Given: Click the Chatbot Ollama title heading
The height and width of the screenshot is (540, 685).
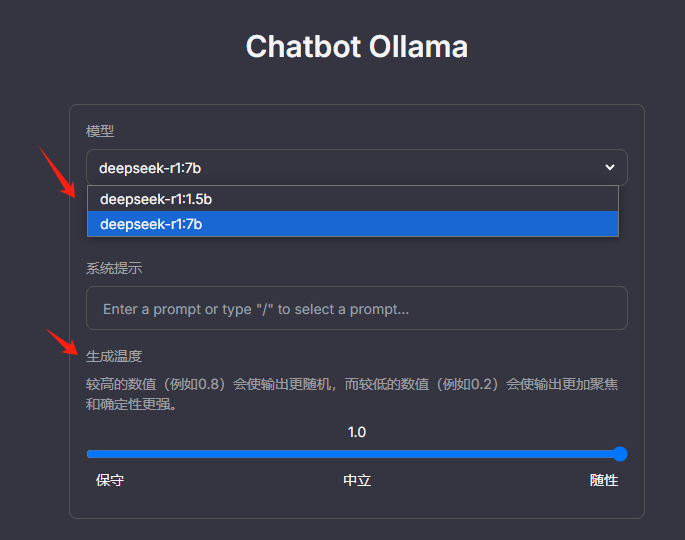Looking at the screenshot, I should click(x=356, y=47).
